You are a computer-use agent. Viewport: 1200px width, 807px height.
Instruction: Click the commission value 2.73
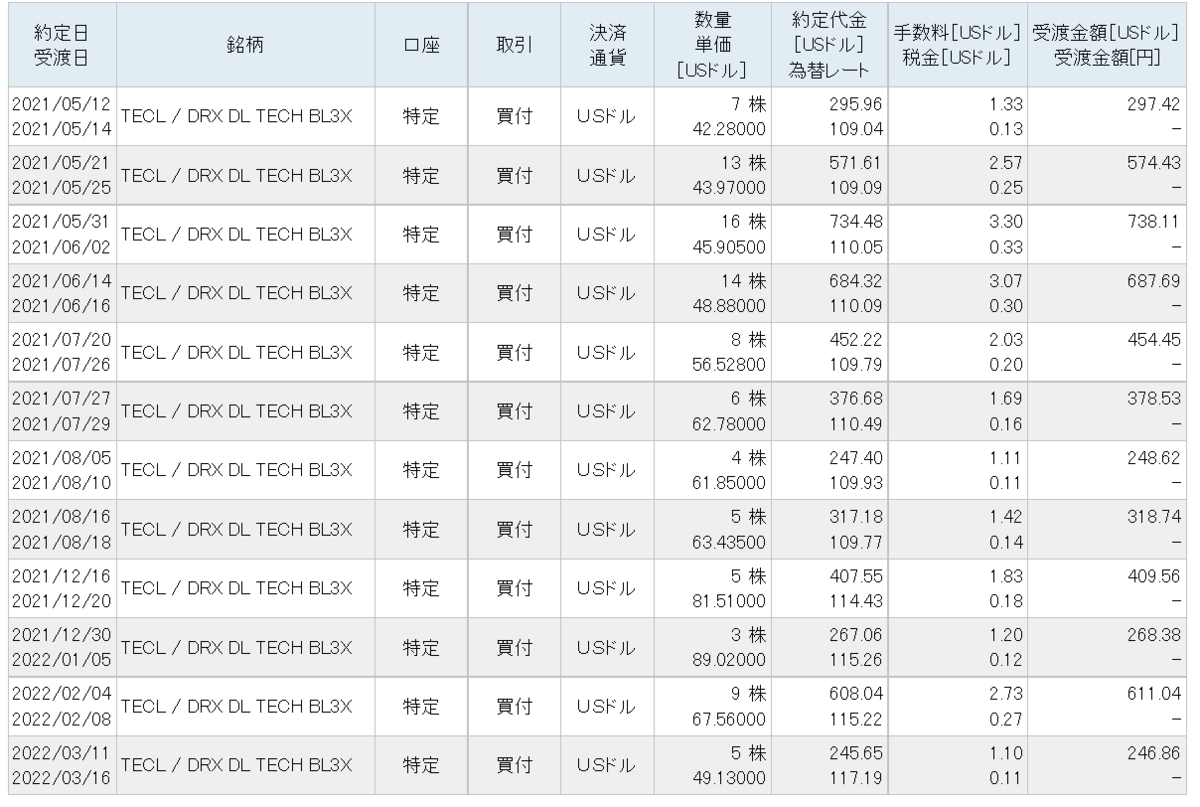pyautogui.click(x=1005, y=695)
